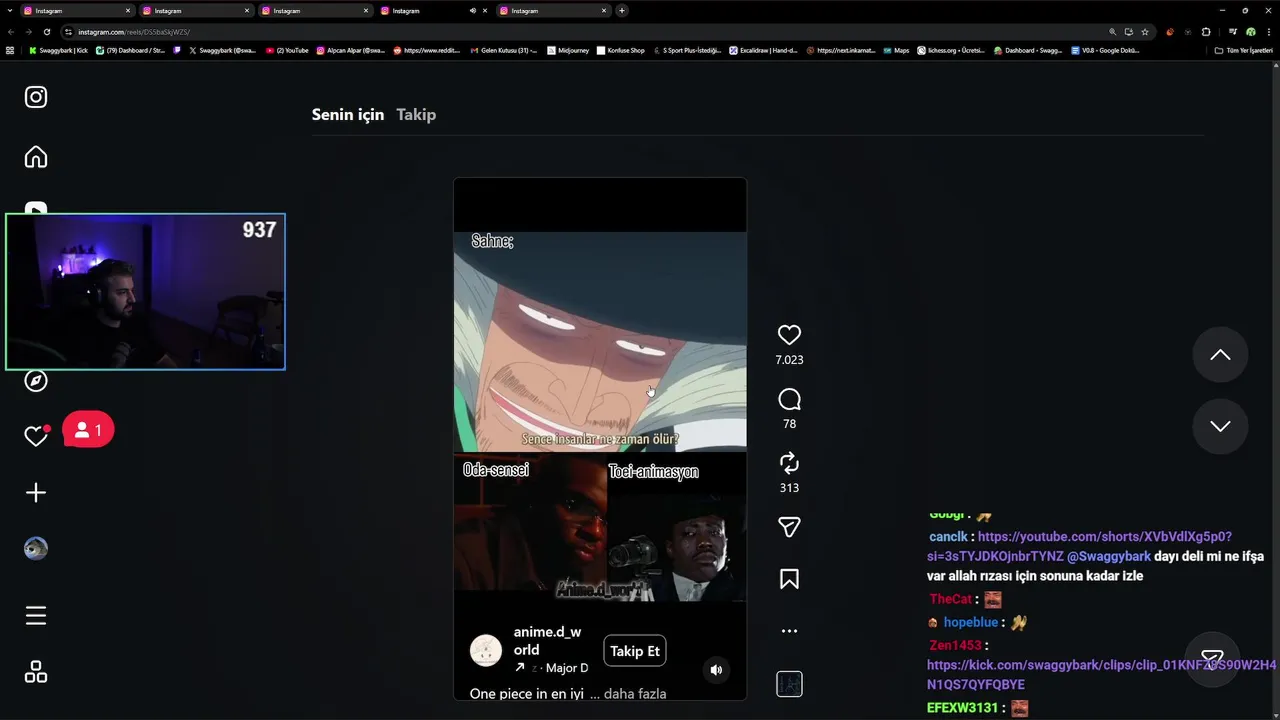Open the Instagram logo home link
The image size is (1280, 720).
(x=36, y=97)
